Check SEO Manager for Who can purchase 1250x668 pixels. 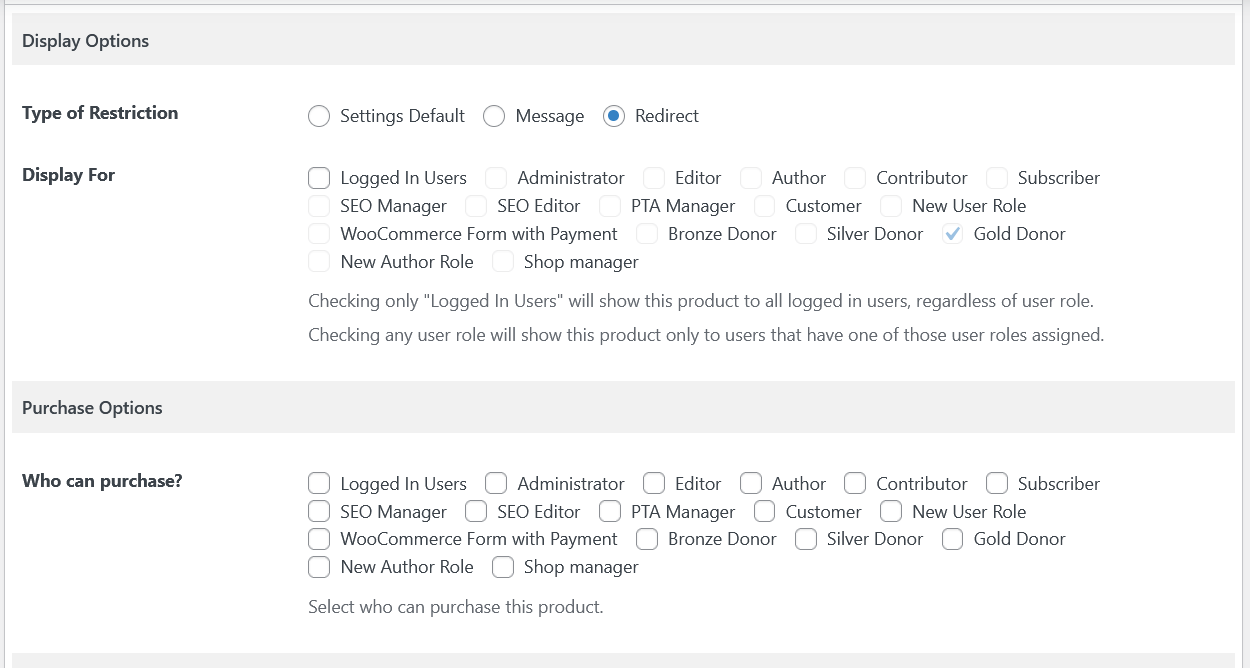click(x=319, y=512)
